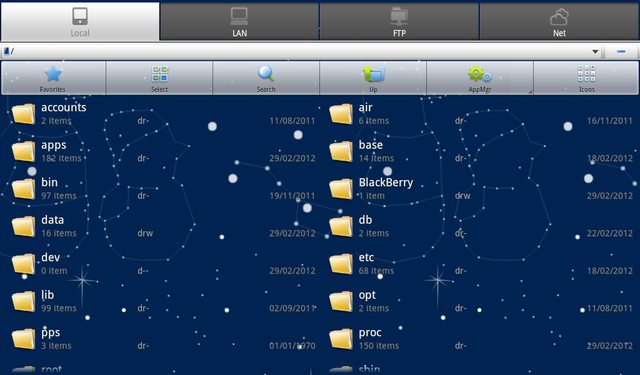This screenshot has height=375, width=640.
Task: Open the accounts folder icon
Action: (23, 114)
